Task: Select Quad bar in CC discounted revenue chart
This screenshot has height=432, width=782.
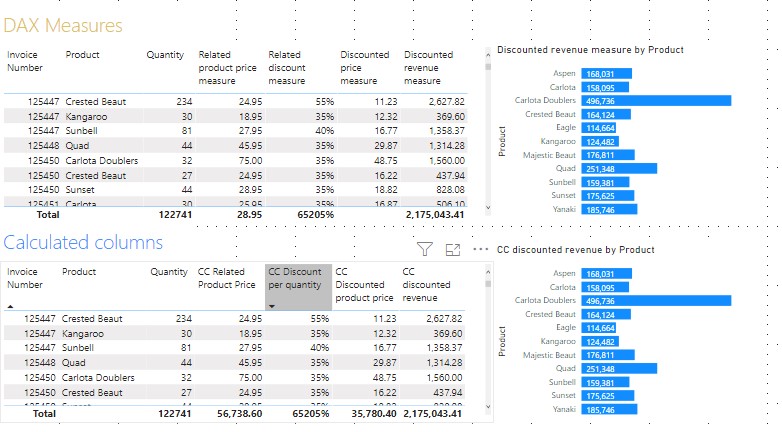Action: coord(619,369)
